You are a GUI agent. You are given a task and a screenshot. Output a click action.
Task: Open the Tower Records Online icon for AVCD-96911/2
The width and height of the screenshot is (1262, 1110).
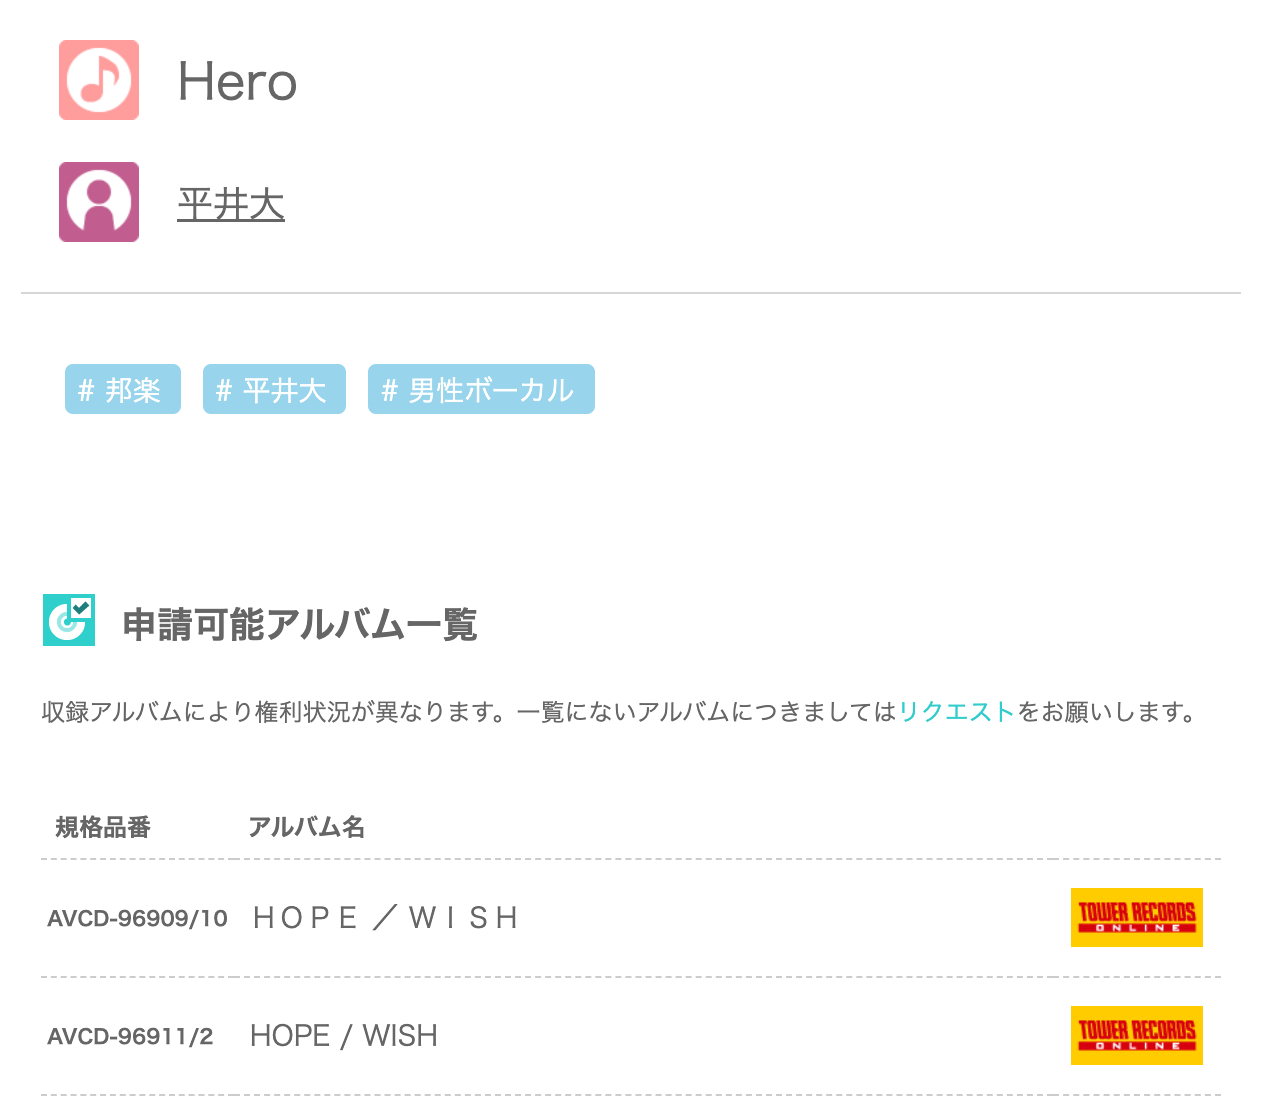[x=1136, y=1035]
